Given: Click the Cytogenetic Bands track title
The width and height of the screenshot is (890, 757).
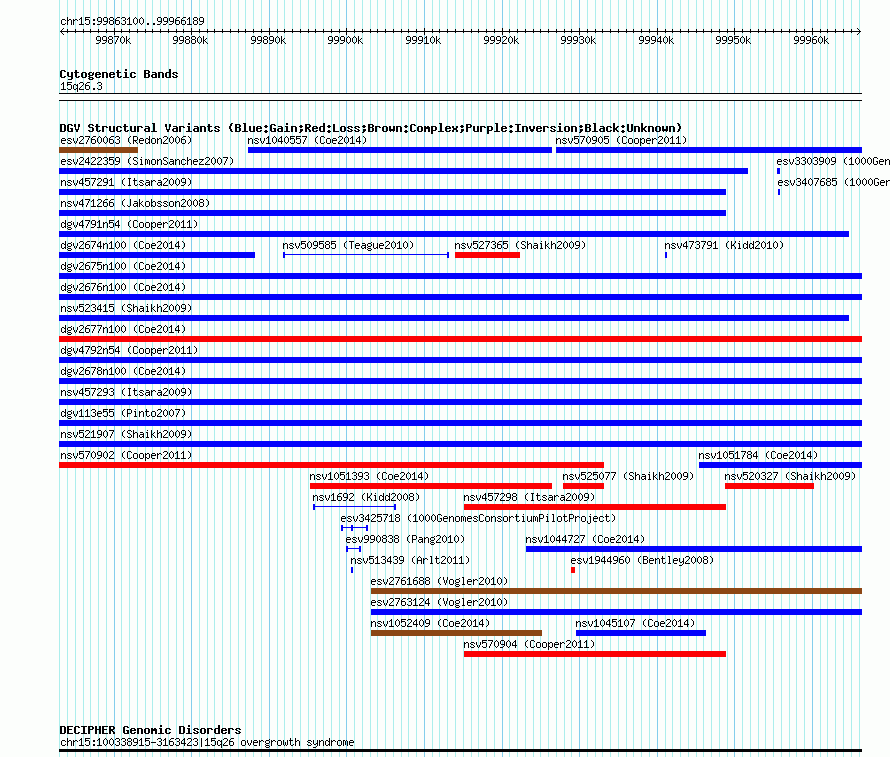Looking at the screenshot, I should tap(119, 74).
